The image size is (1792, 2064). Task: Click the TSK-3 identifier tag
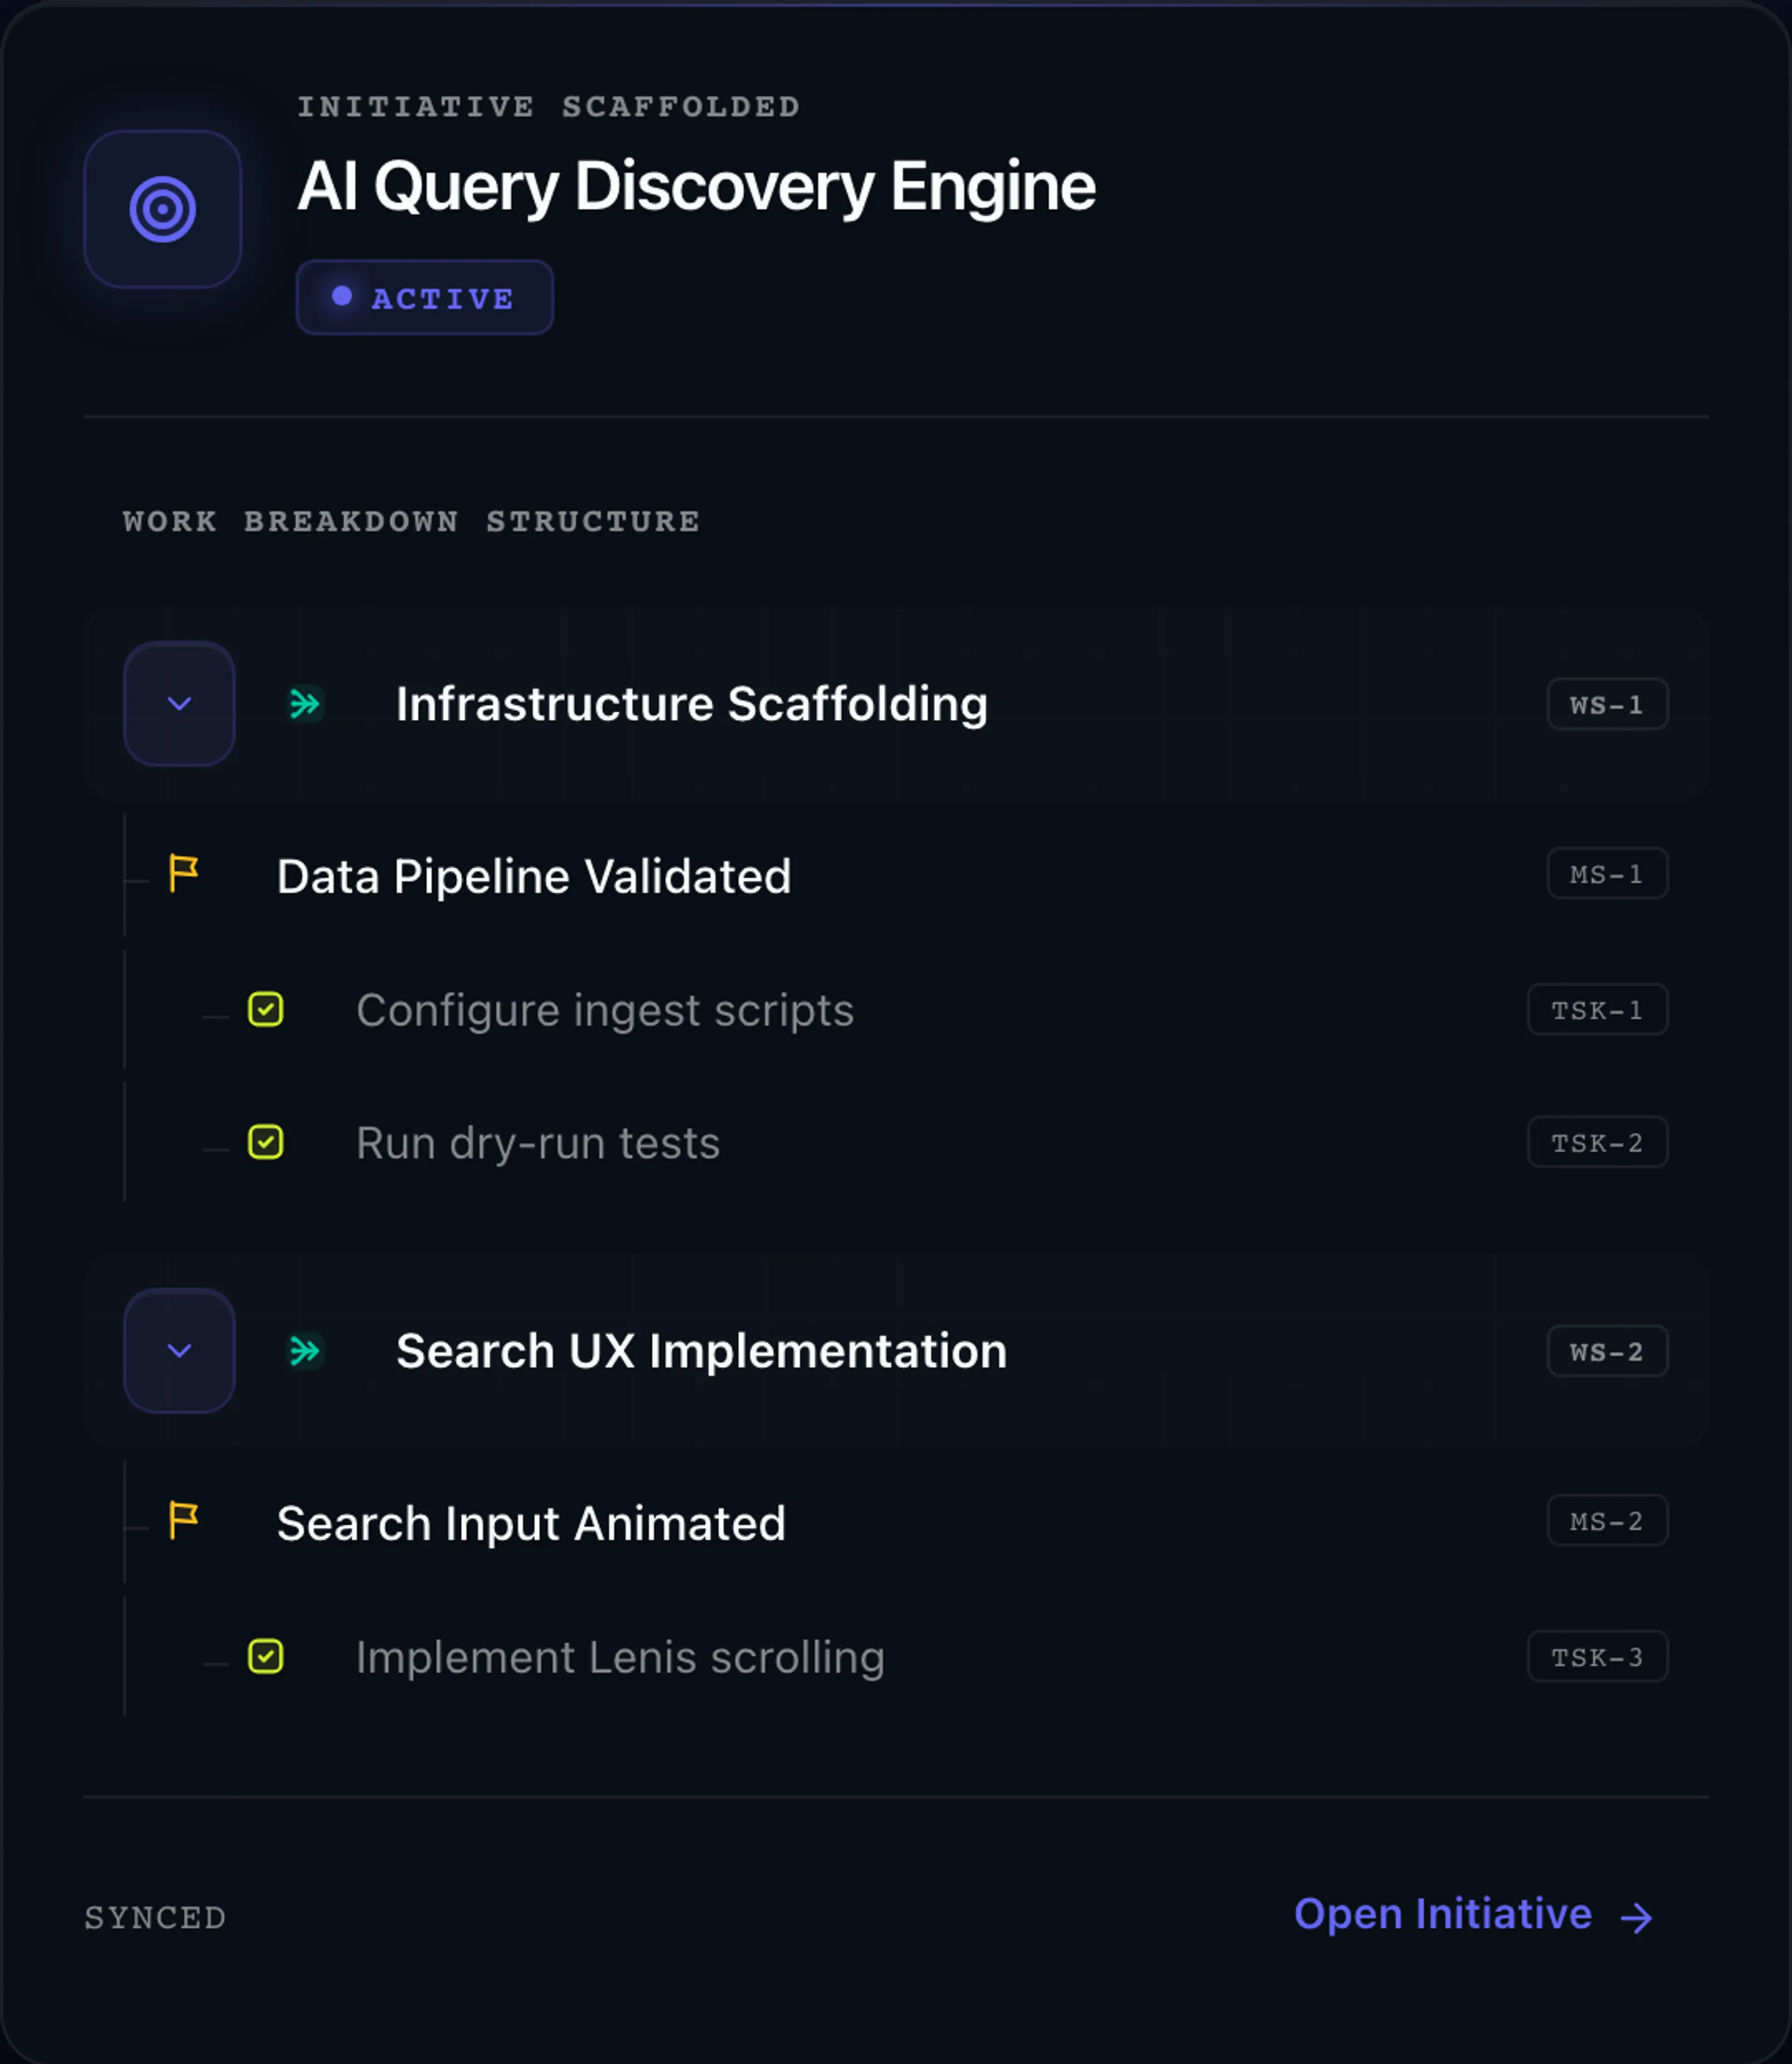tap(1597, 1656)
